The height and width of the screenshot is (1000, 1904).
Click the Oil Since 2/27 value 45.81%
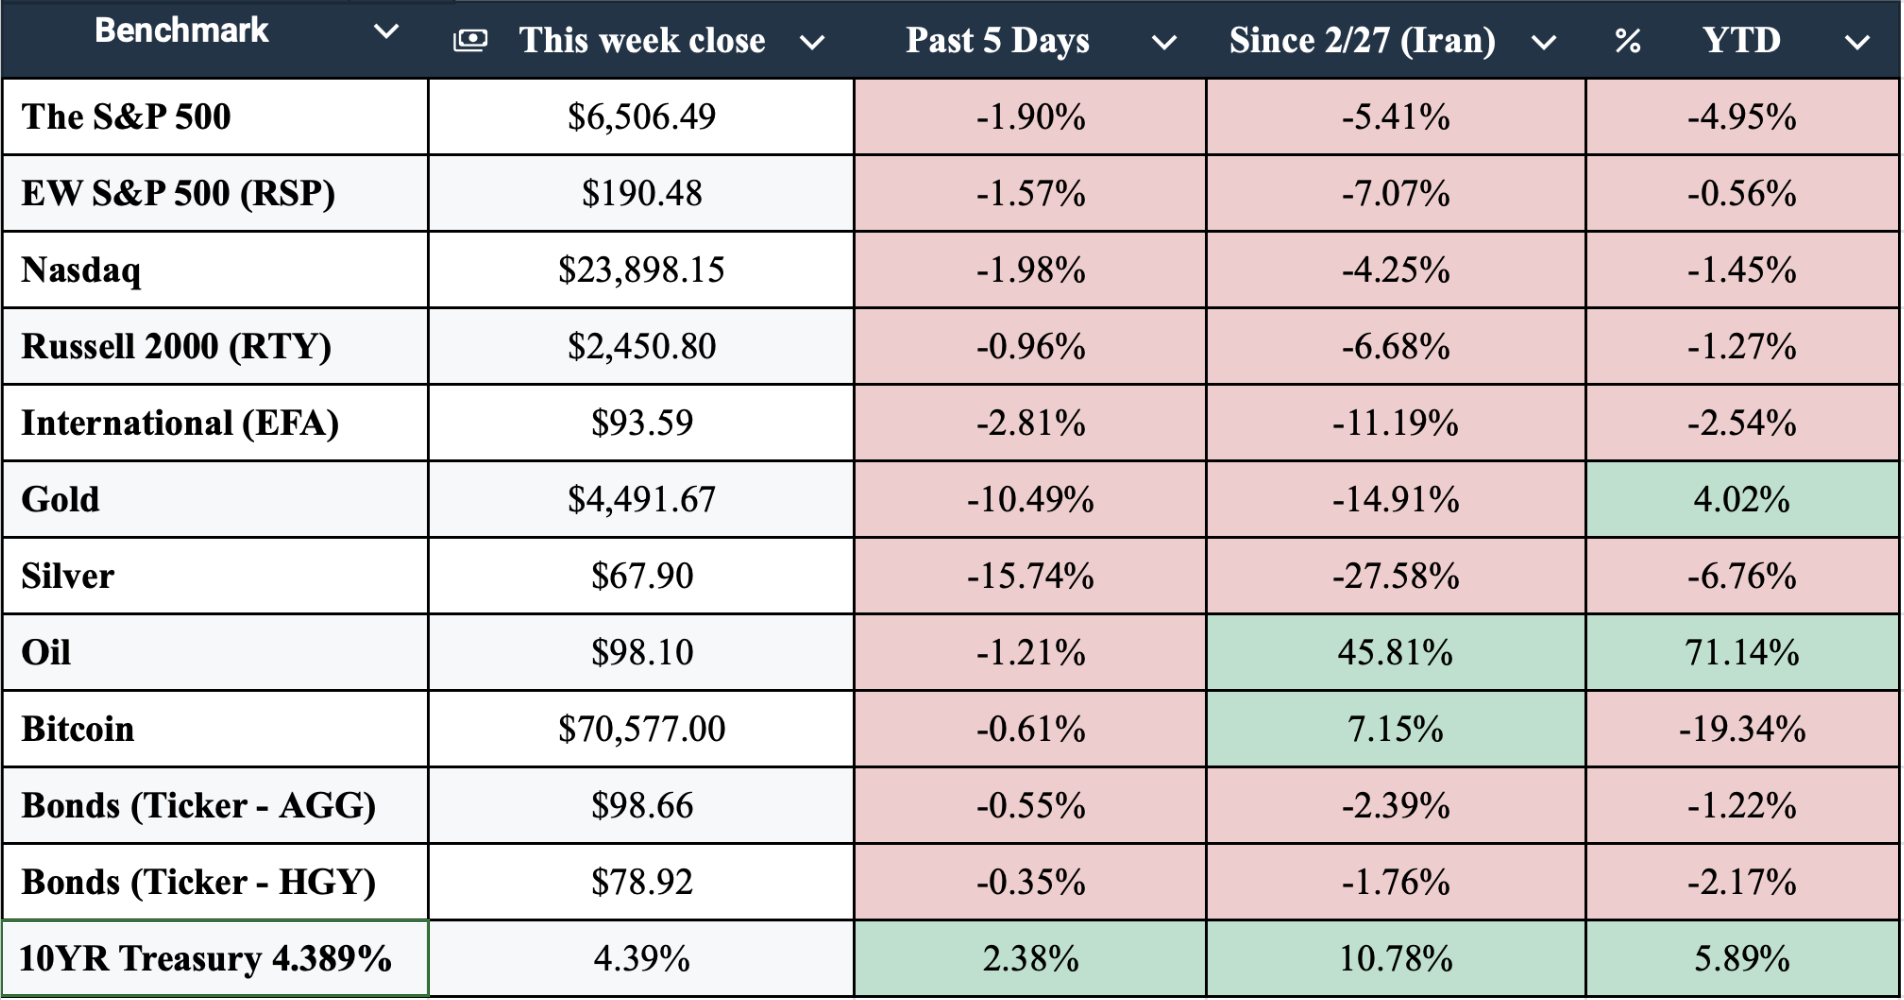1395,652
